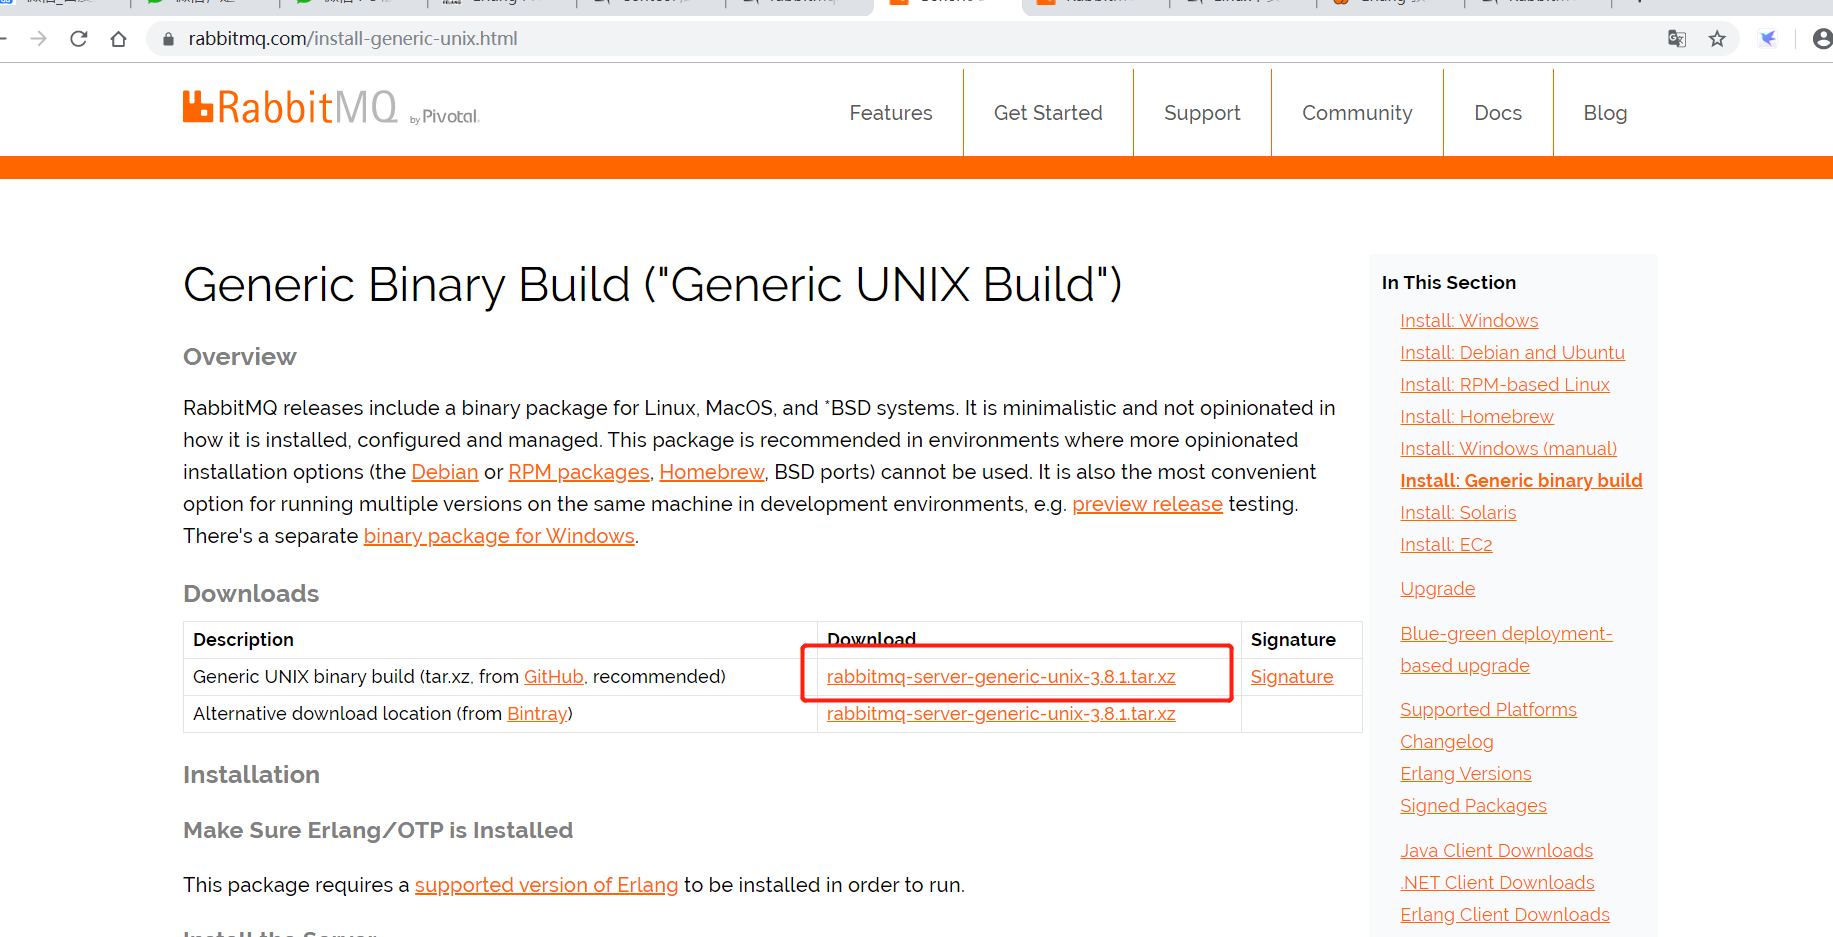The width and height of the screenshot is (1833, 937).
Task: Open Java Client Downloads link
Action: tap(1496, 851)
